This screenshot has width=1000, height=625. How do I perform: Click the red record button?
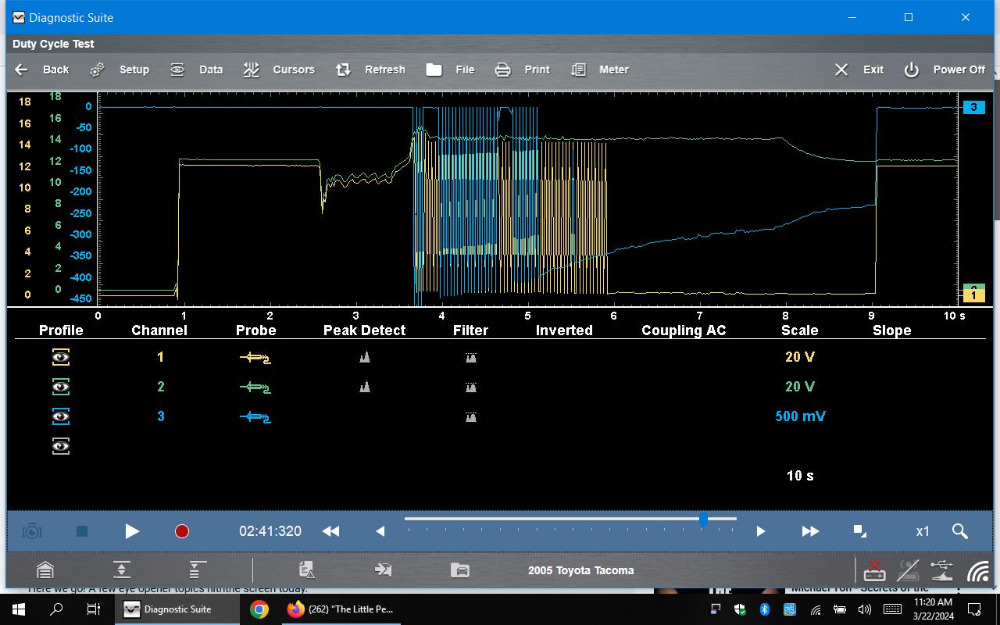[x=182, y=531]
